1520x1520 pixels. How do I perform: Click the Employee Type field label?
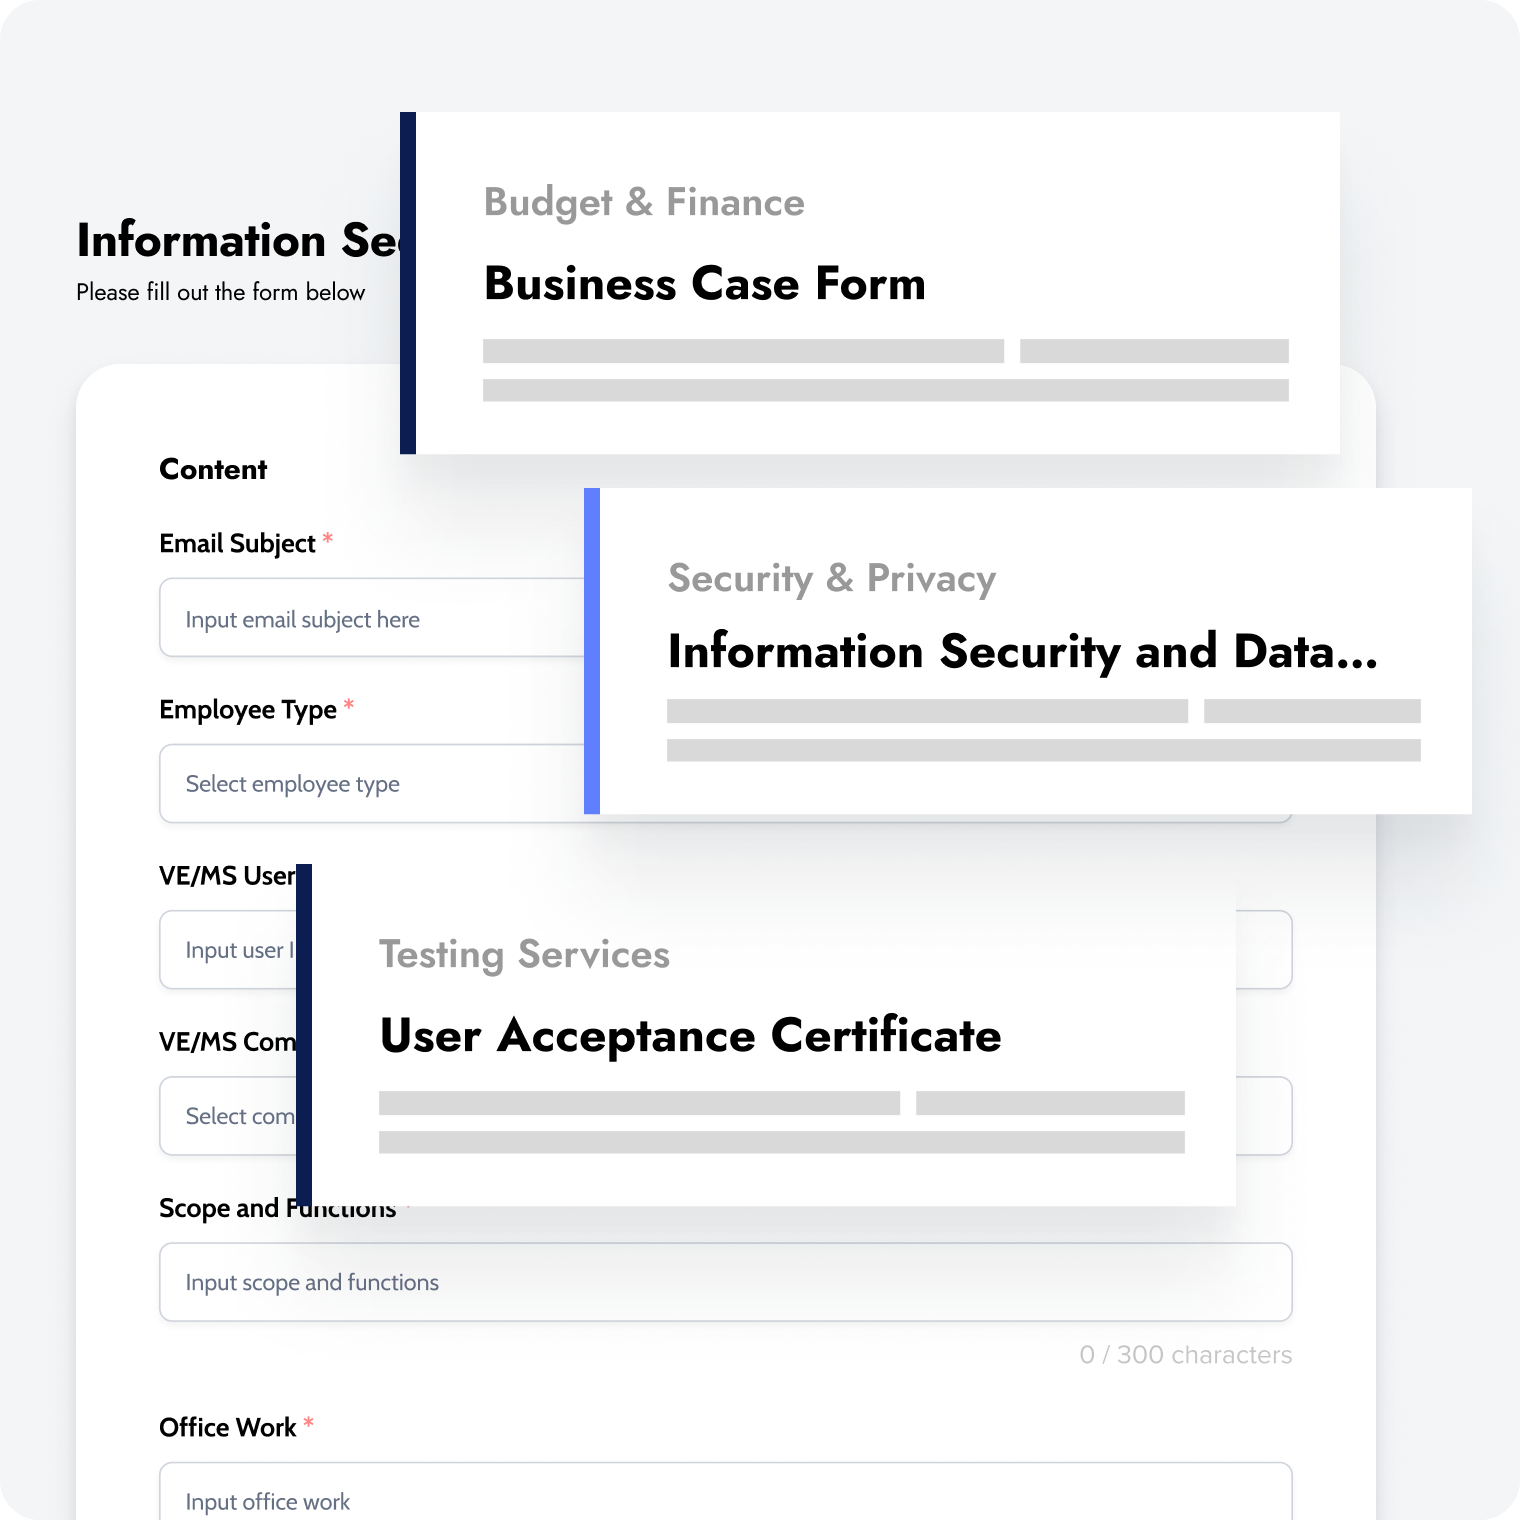click(x=247, y=710)
